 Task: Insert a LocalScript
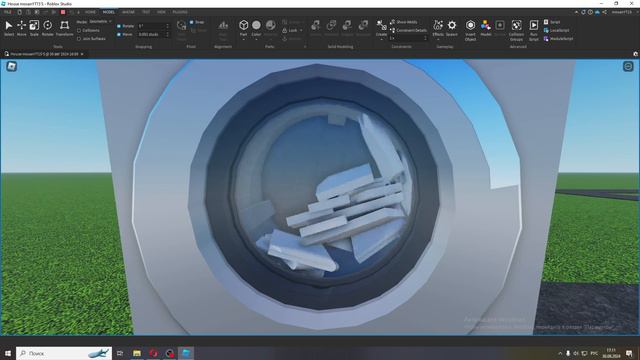point(556,30)
